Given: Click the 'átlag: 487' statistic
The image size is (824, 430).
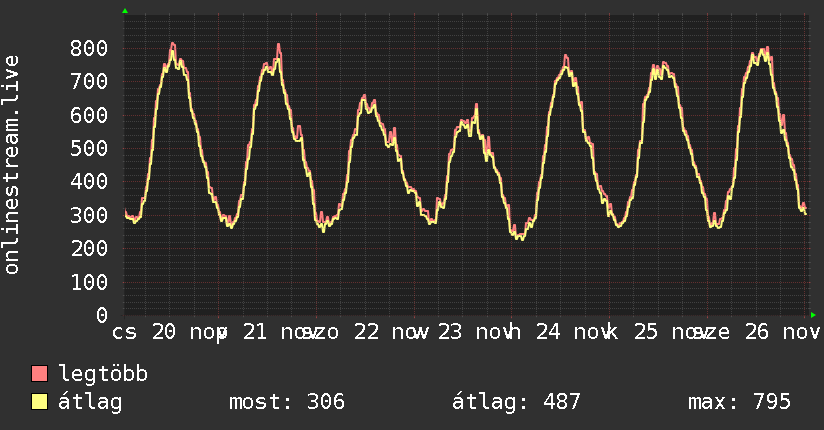Looking at the screenshot, I should click(x=517, y=402).
